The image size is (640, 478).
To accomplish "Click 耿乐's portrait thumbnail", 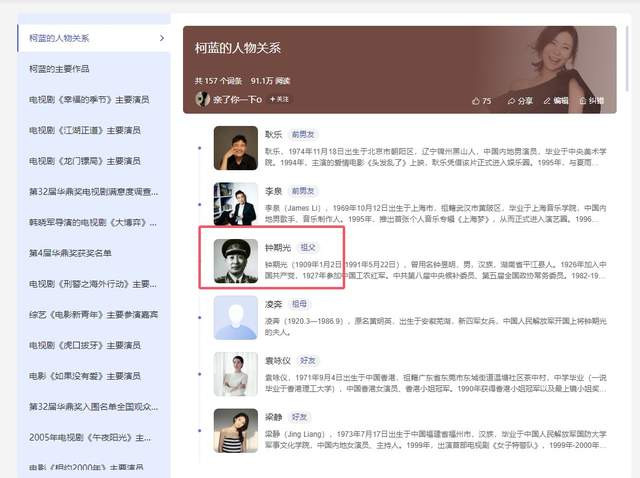I will (236, 148).
